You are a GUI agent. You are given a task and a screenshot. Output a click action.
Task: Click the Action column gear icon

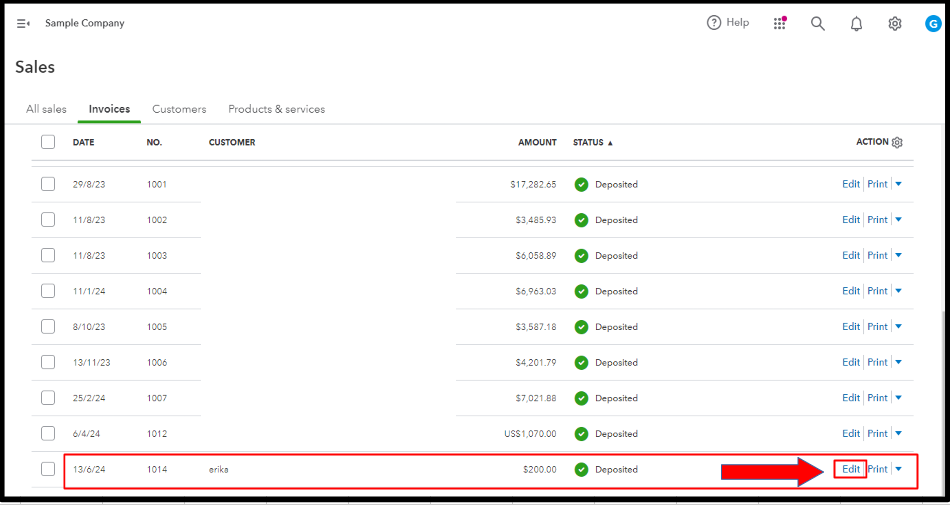[x=897, y=142]
